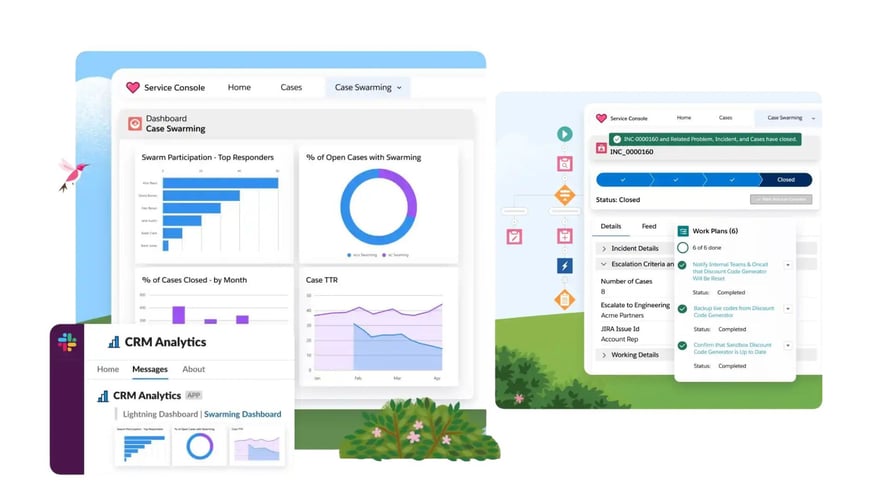Click the blue lightning bolt flow icon
Screen dimensions: 890x500
coord(564,266)
